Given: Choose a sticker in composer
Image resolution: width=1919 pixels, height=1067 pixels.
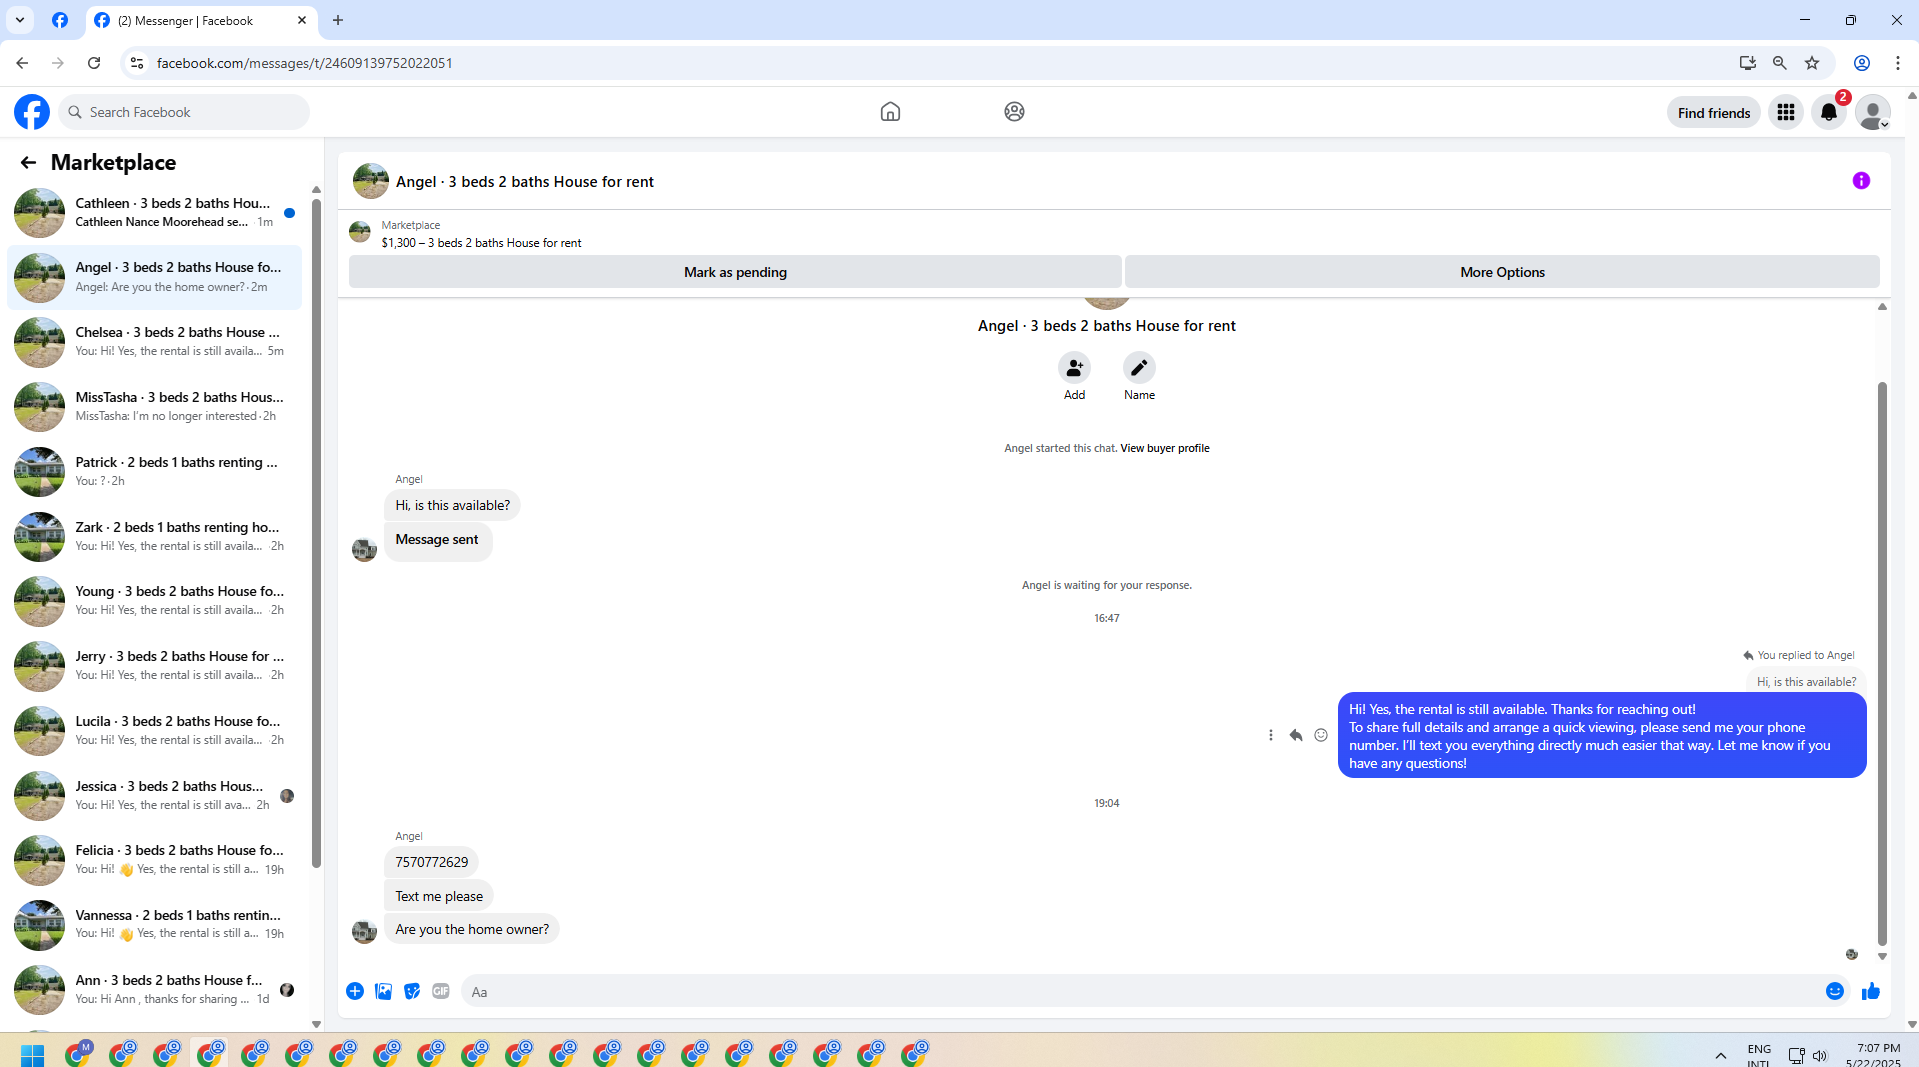Looking at the screenshot, I should coord(412,991).
